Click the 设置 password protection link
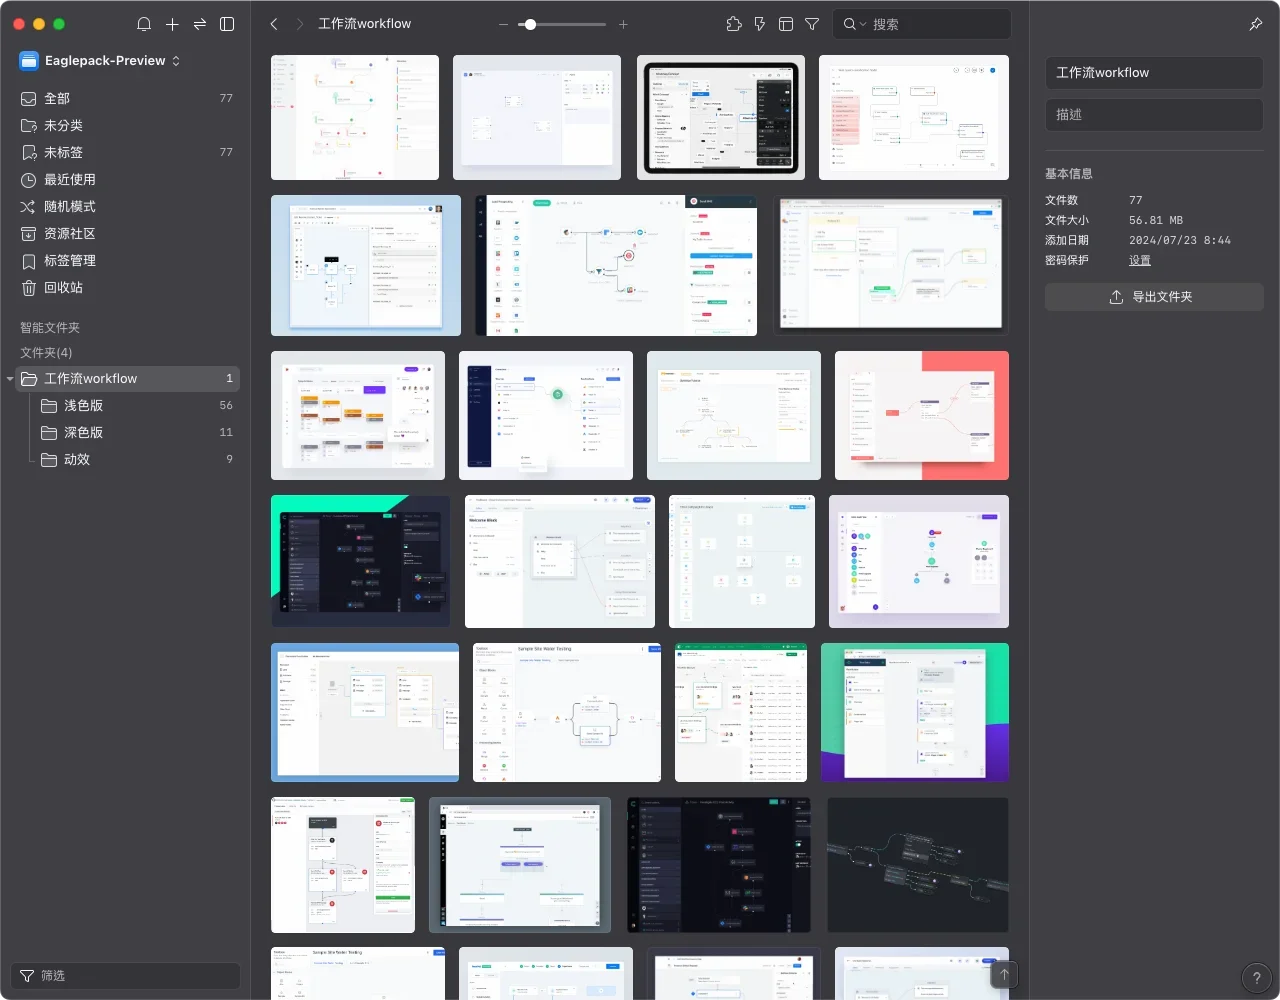The image size is (1280, 1000). pyautogui.click(x=1140, y=260)
